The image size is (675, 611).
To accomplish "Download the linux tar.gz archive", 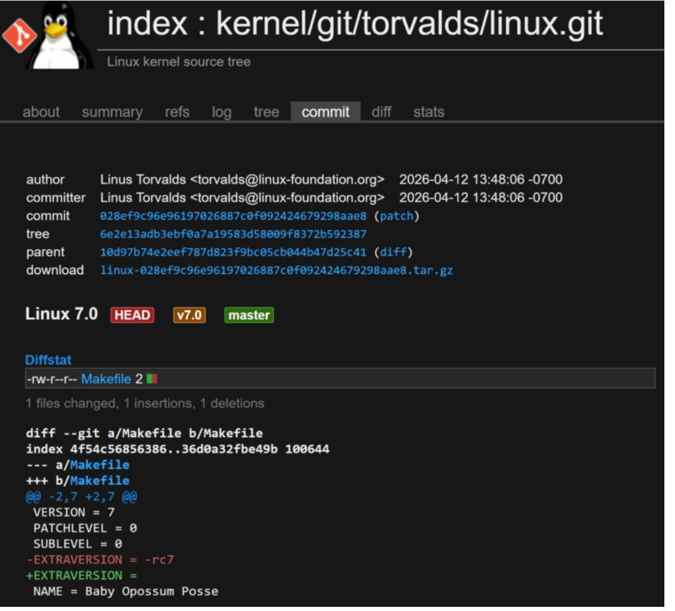I will (276, 270).
